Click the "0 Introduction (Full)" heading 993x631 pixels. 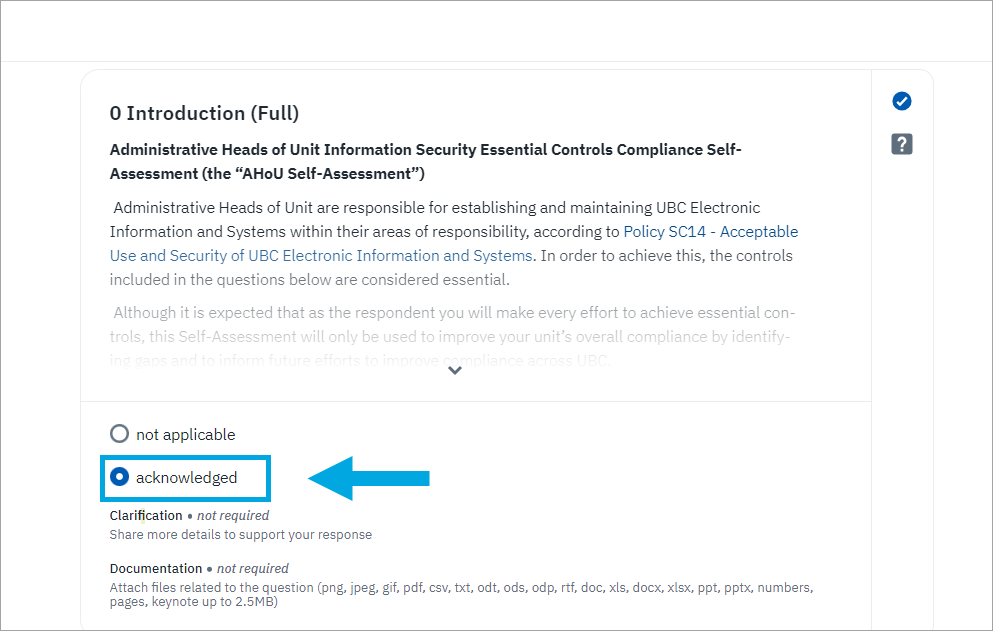(204, 113)
